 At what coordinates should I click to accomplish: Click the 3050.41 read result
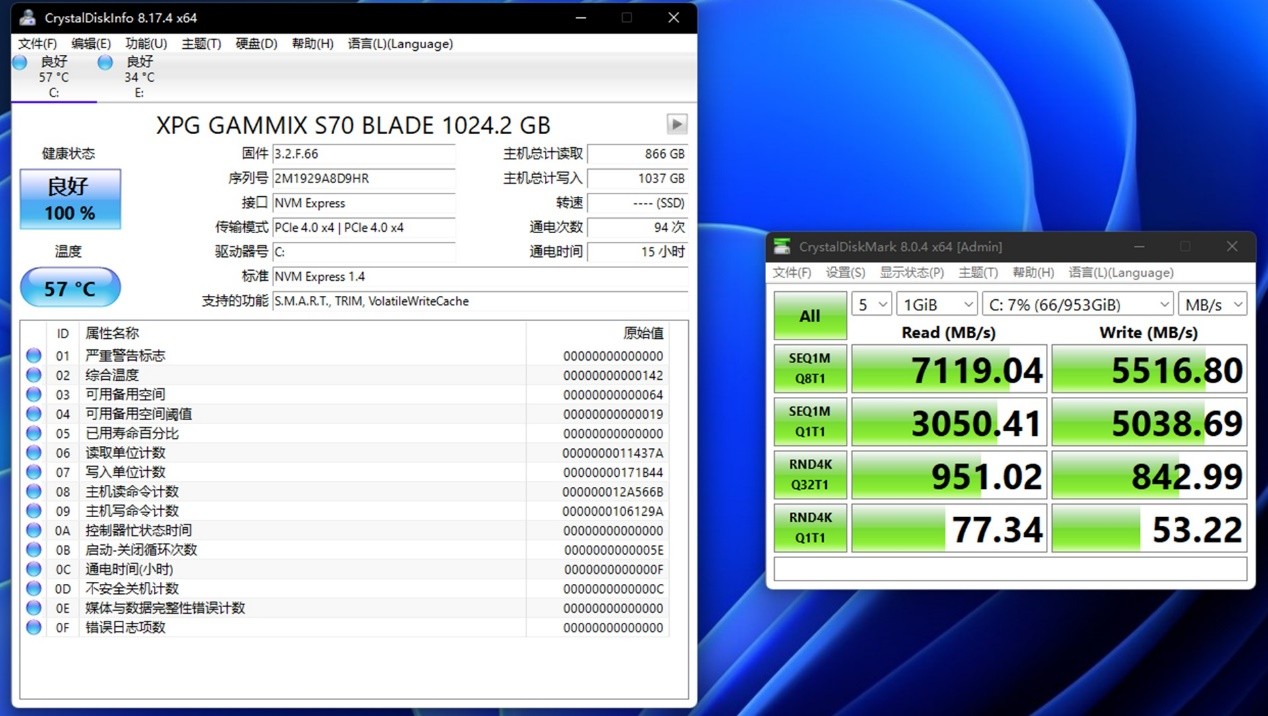949,422
